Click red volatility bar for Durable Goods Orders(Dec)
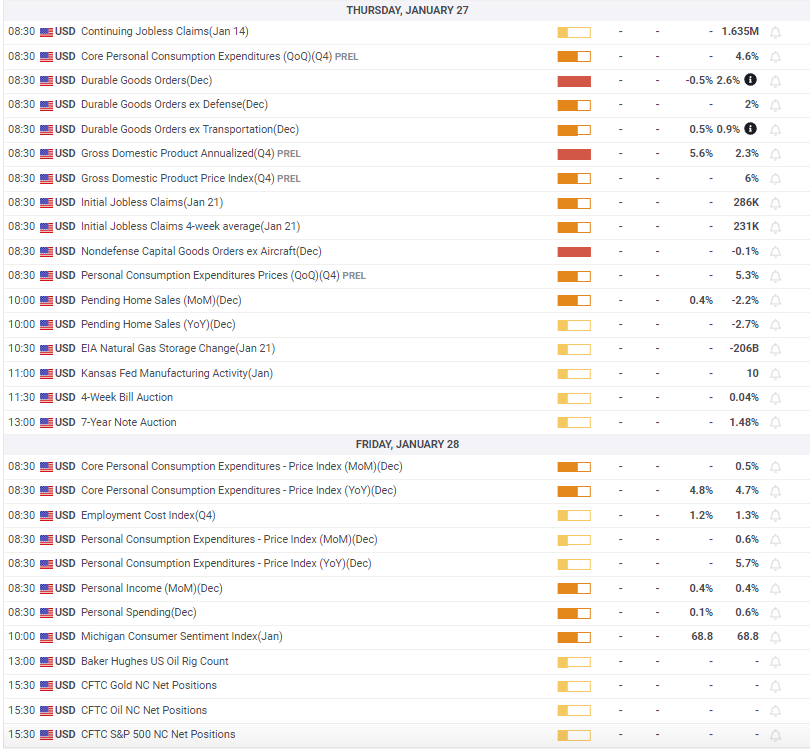Screen dimensions: 810x749 (574, 81)
